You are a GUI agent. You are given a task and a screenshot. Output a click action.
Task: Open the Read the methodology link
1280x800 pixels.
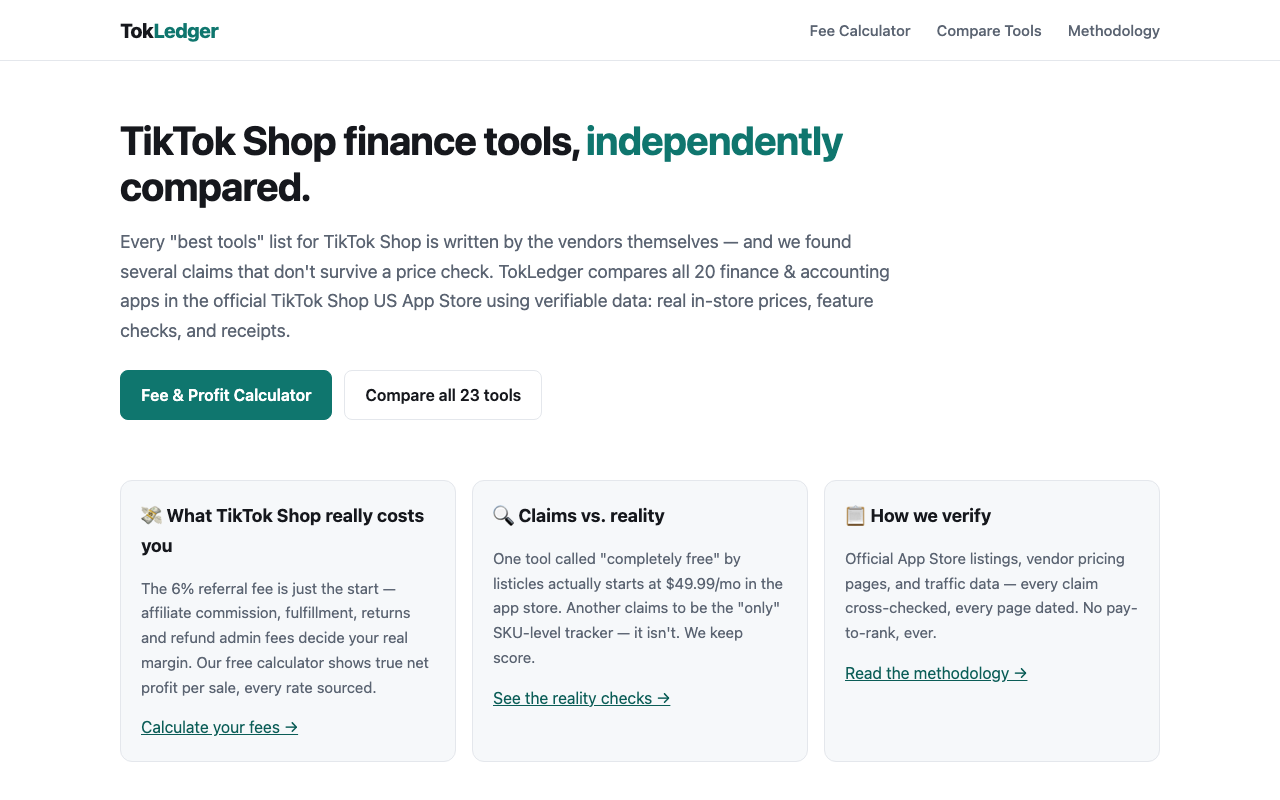(x=936, y=673)
